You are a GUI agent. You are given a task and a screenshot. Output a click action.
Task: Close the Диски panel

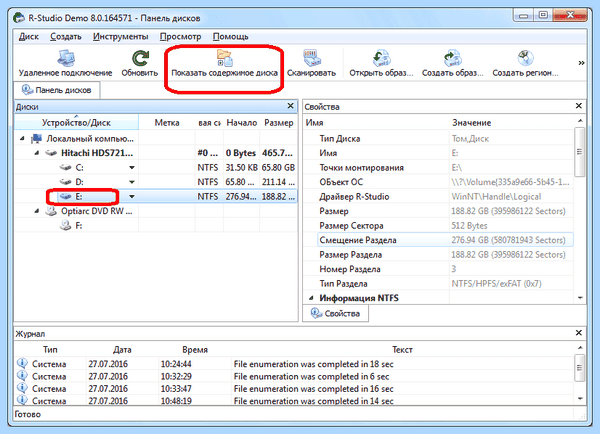coord(290,106)
